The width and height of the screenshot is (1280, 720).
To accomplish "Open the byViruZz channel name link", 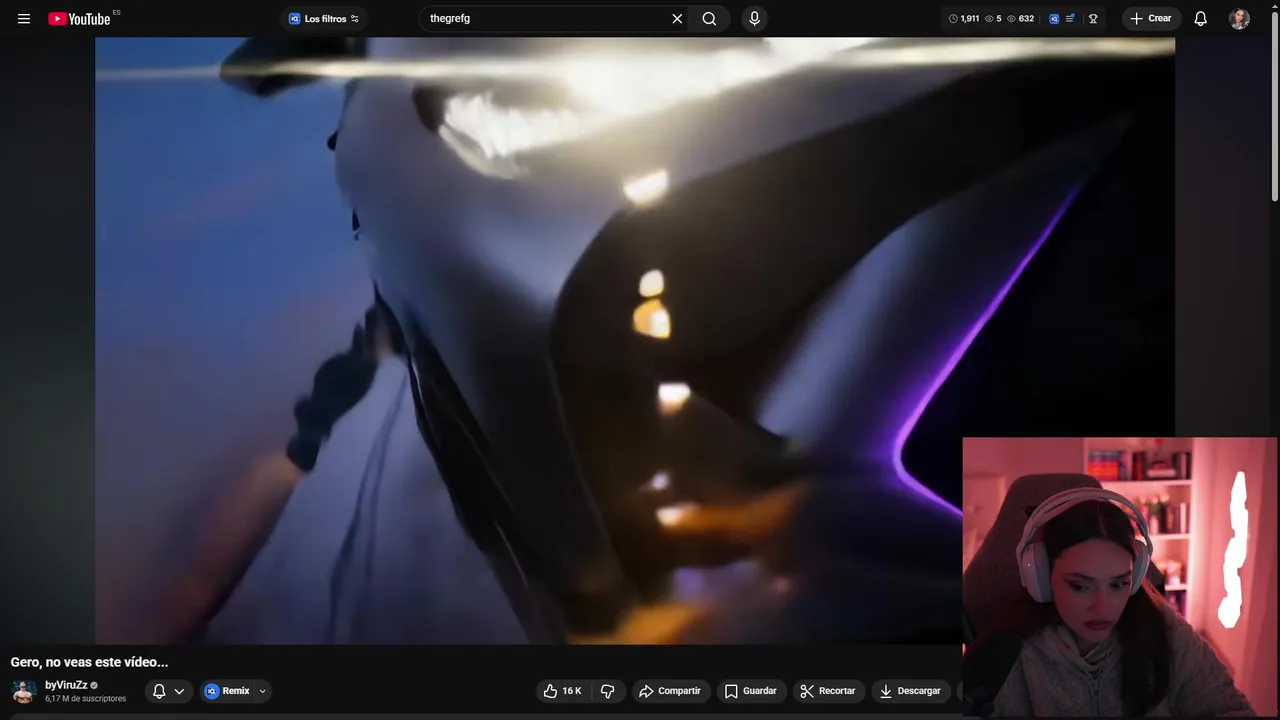I will click(66, 685).
